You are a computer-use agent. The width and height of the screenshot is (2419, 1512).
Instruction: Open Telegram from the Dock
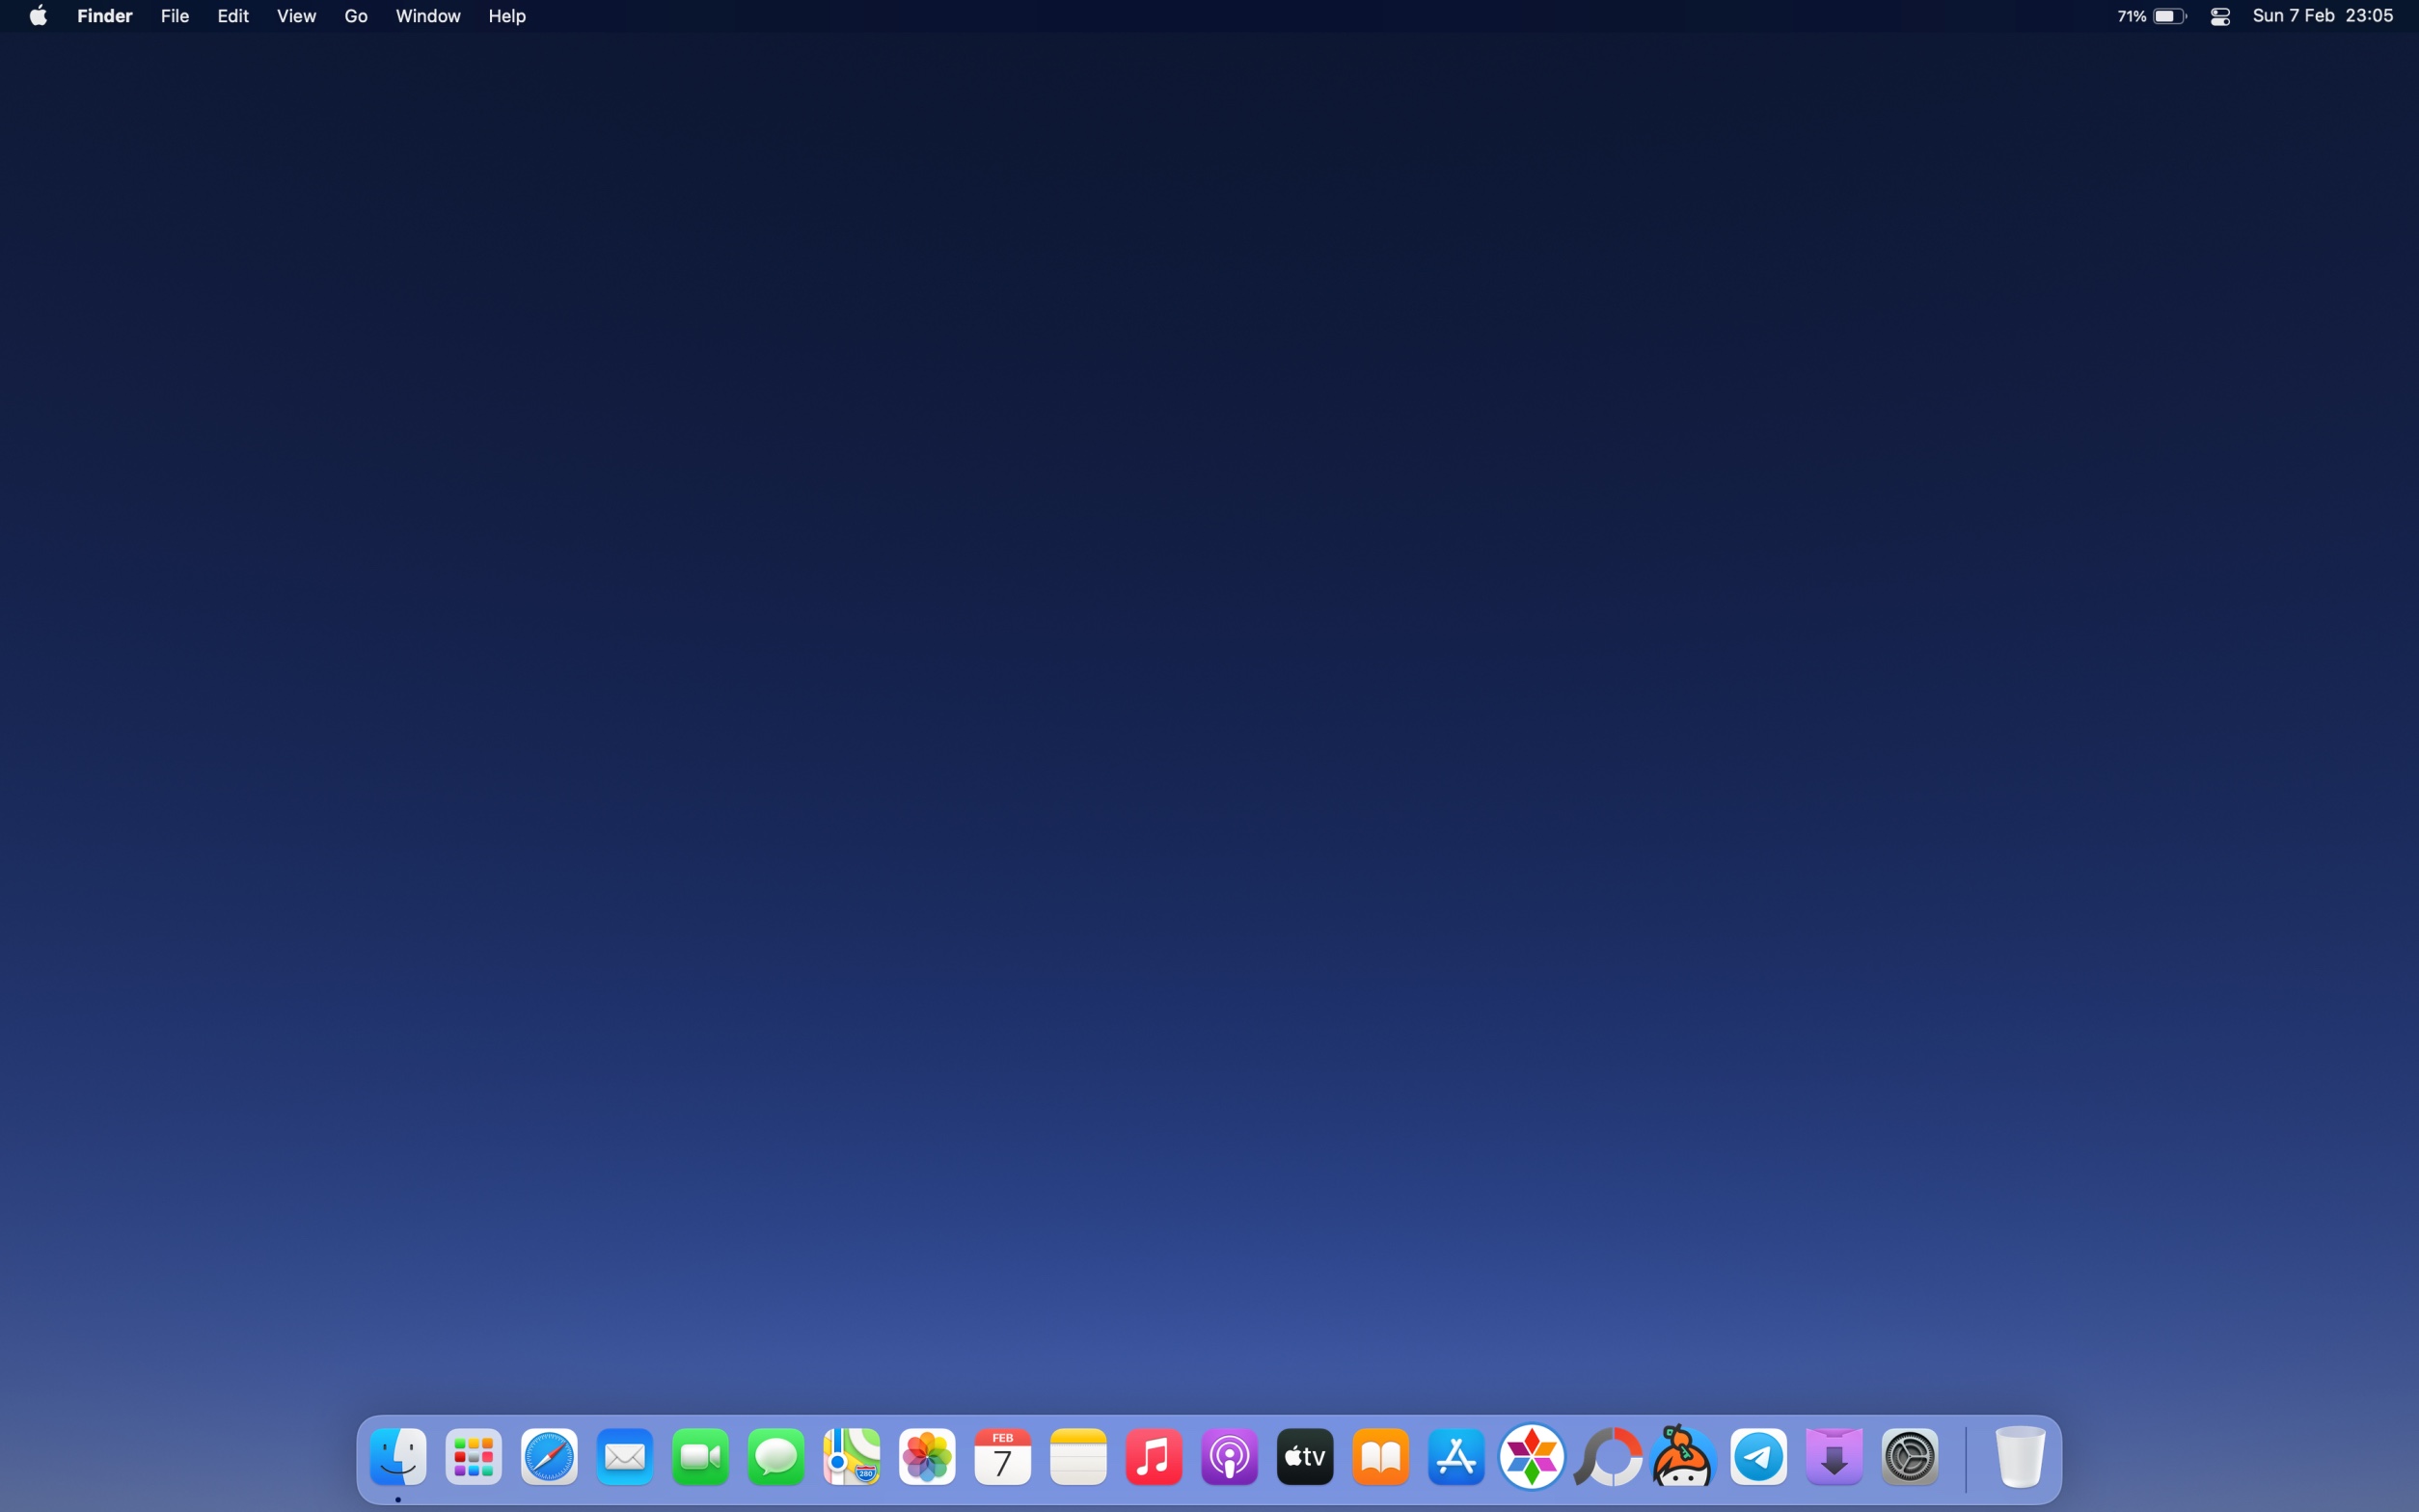coord(1759,1457)
